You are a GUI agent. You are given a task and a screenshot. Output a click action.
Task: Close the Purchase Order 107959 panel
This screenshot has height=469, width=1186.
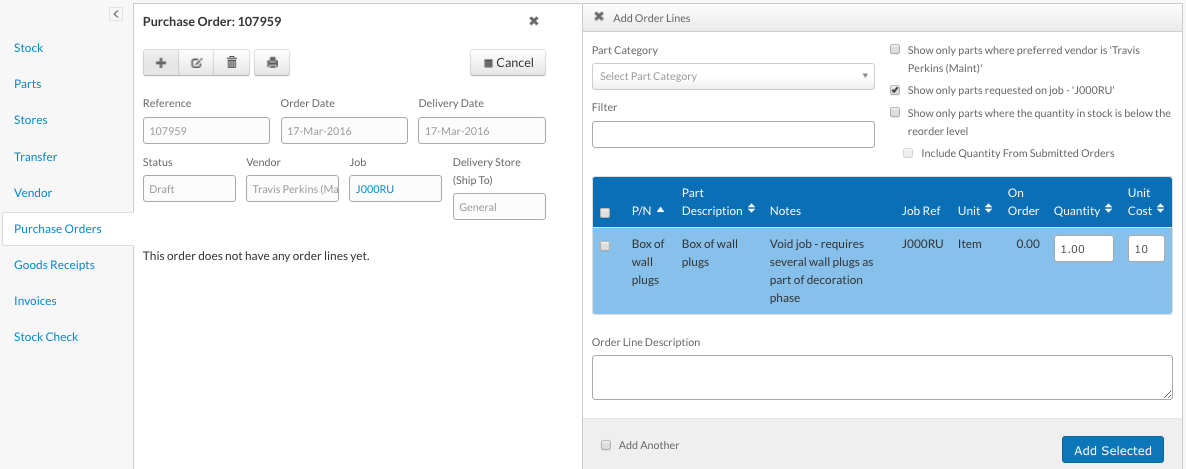coord(534,21)
